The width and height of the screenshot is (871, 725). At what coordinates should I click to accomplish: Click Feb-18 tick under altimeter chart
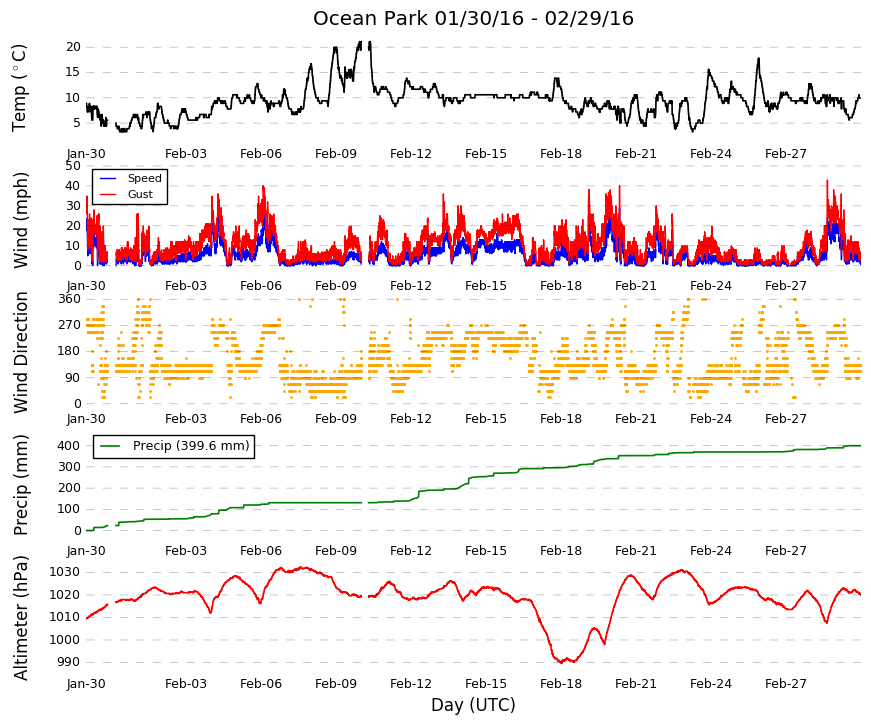tap(560, 684)
